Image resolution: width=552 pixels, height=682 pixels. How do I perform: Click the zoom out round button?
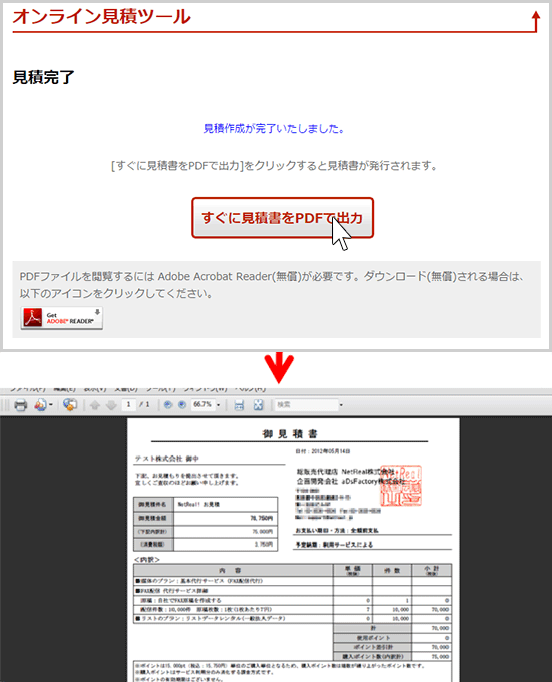coord(167,405)
